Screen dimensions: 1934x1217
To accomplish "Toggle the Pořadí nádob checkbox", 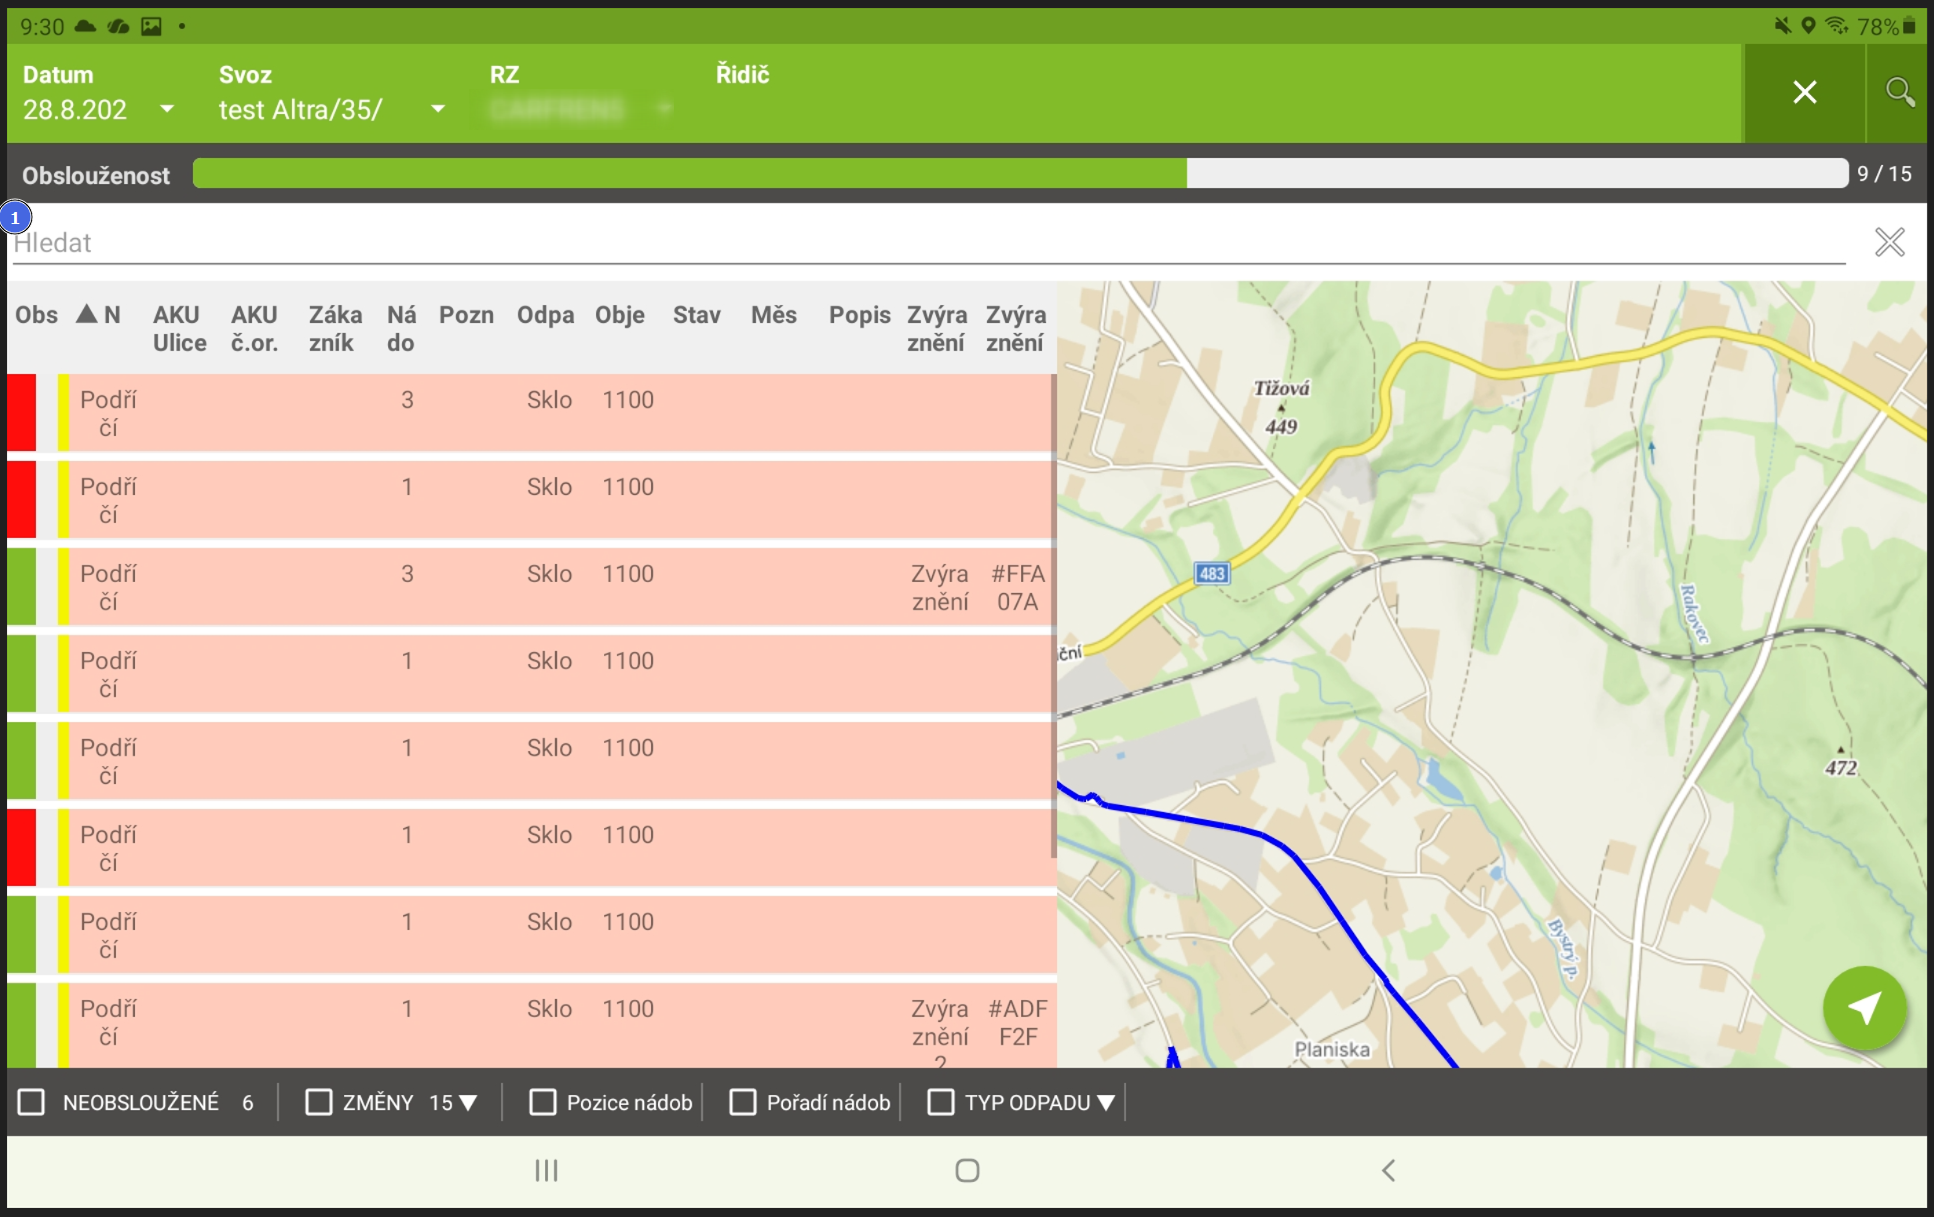I will pyautogui.click(x=743, y=1102).
